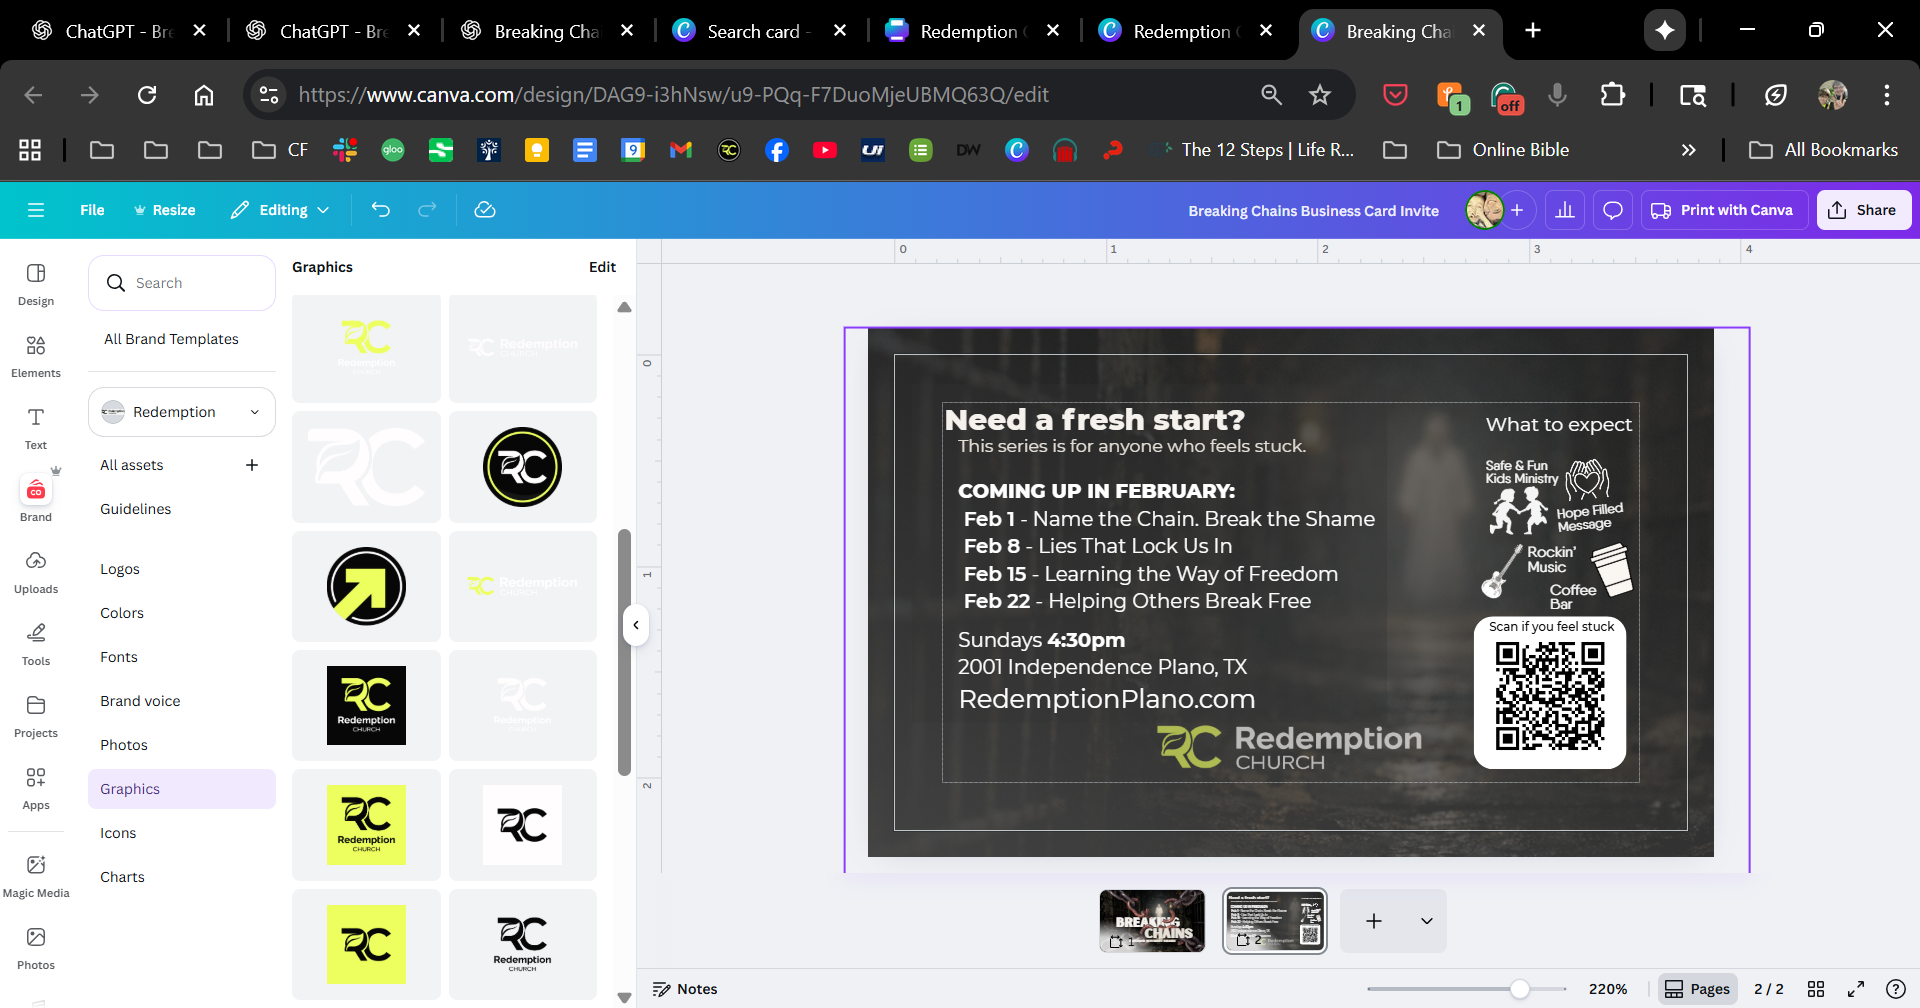
Task: Toggle the Pages thumbnail strip button
Action: 1697,989
